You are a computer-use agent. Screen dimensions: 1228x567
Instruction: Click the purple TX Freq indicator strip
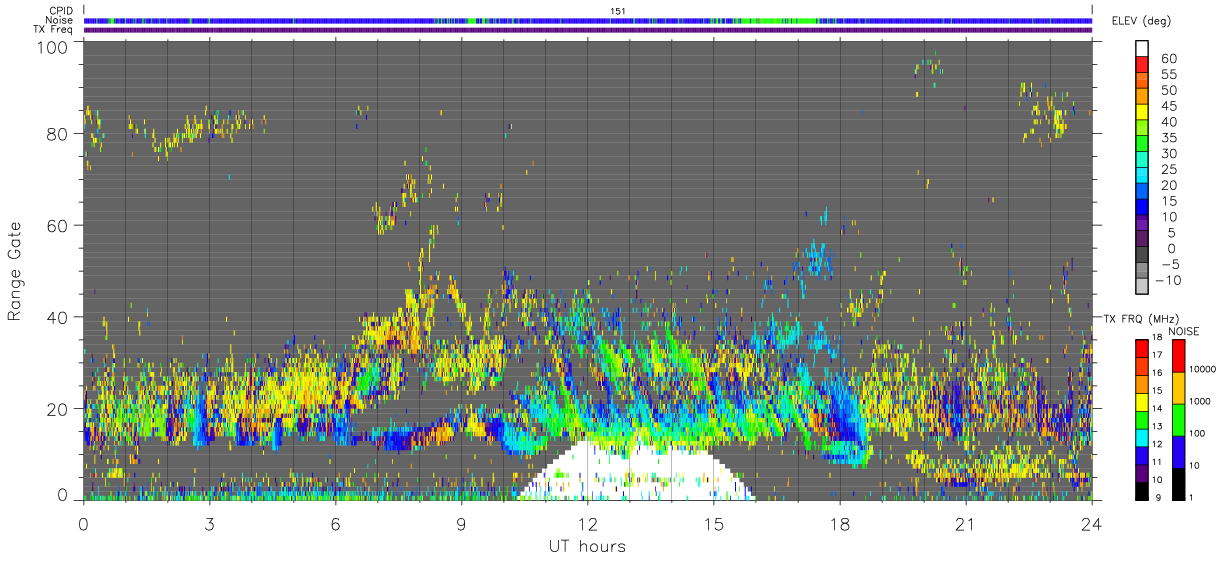(588, 30)
